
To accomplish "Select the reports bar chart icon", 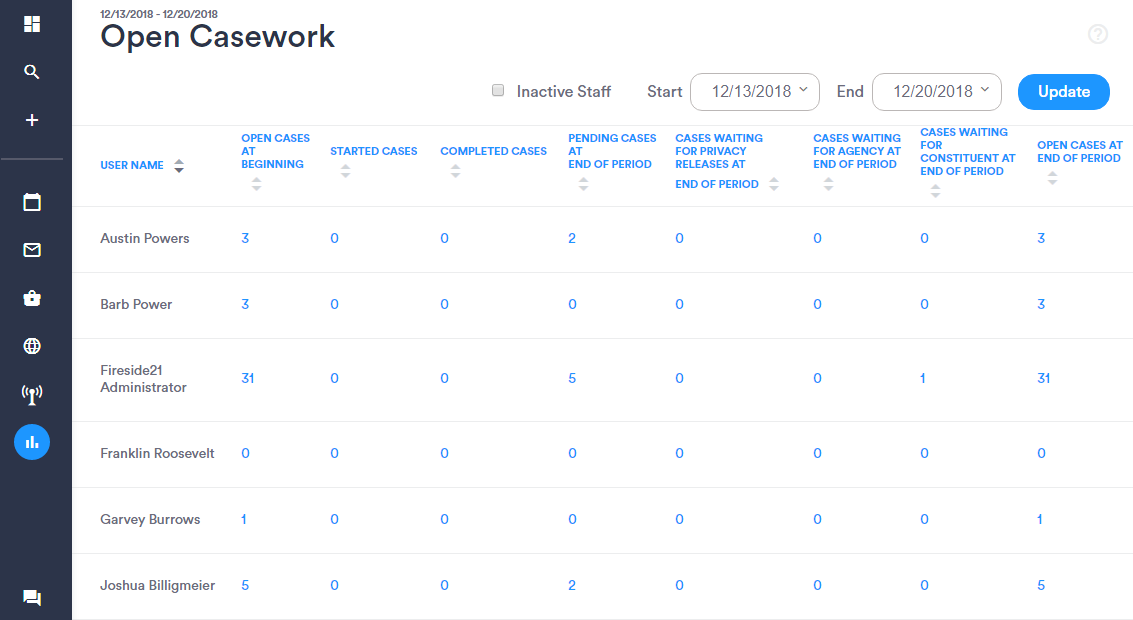I will (32, 441).
